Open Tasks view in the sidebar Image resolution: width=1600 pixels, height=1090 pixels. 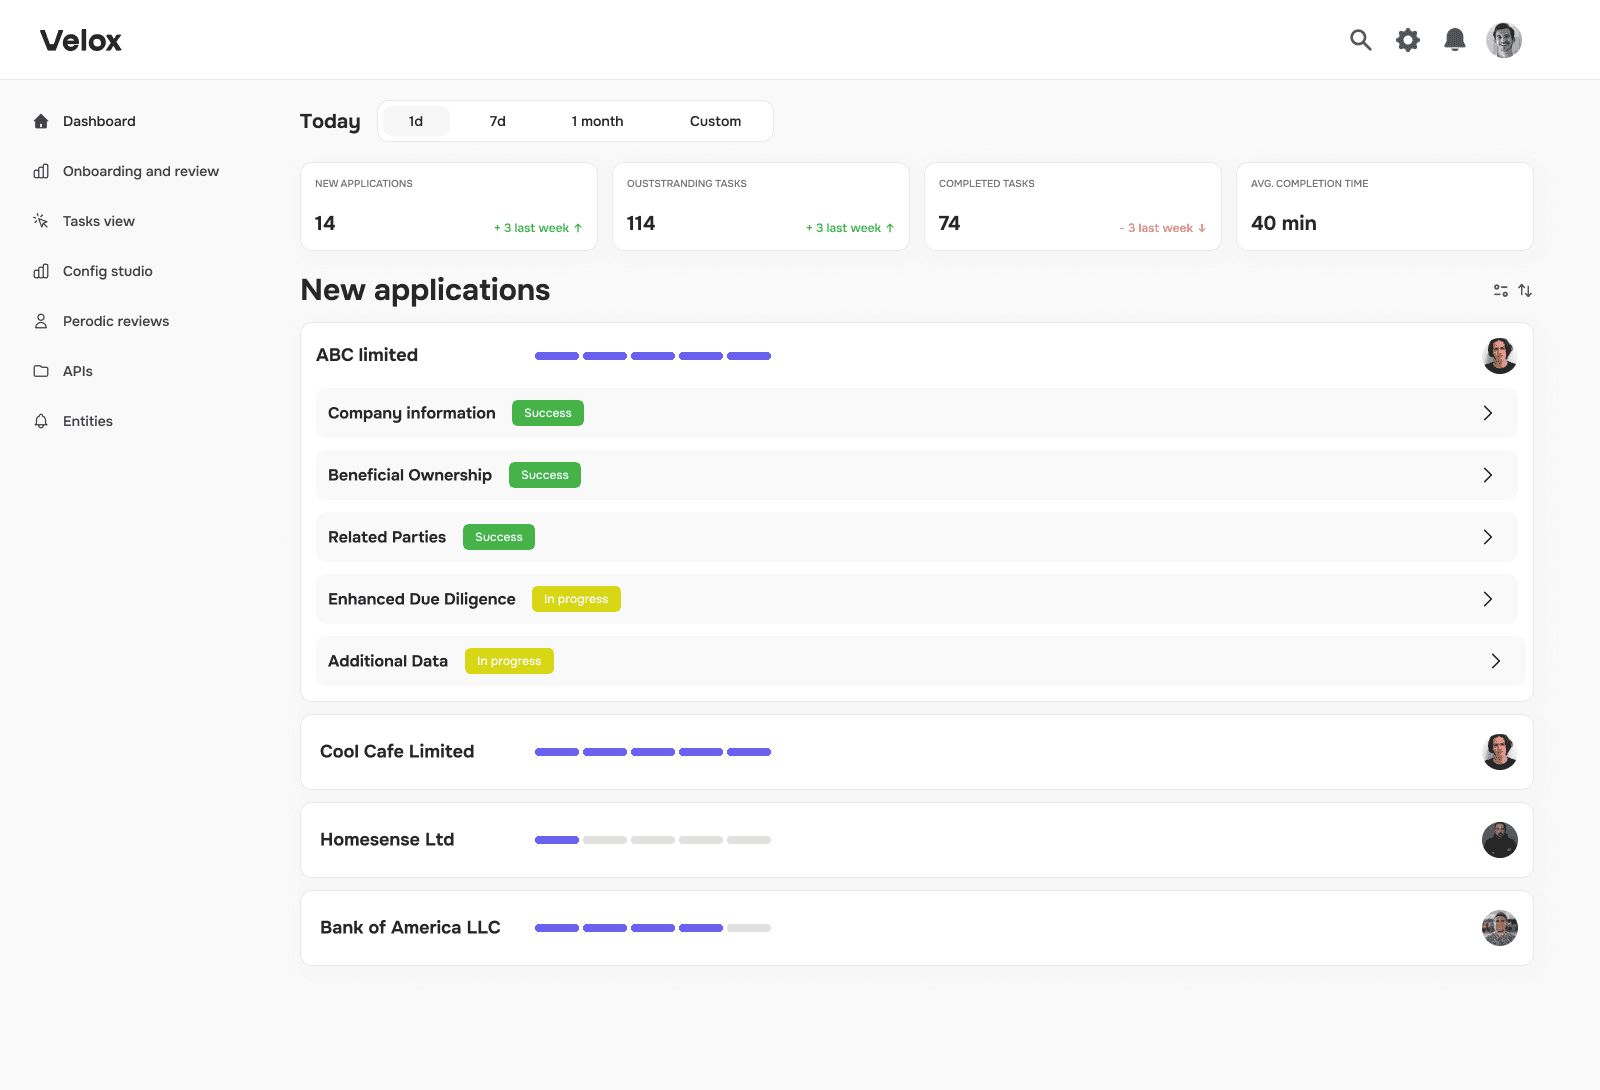coord(99,221)
